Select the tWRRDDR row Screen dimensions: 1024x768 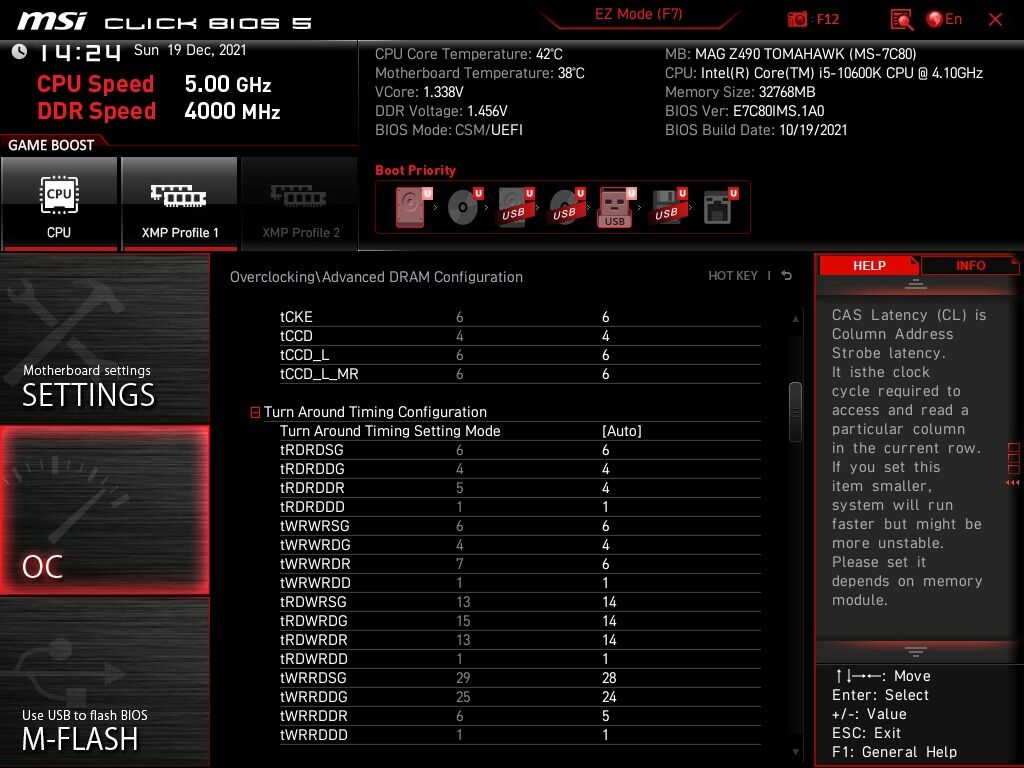point(520,716)
